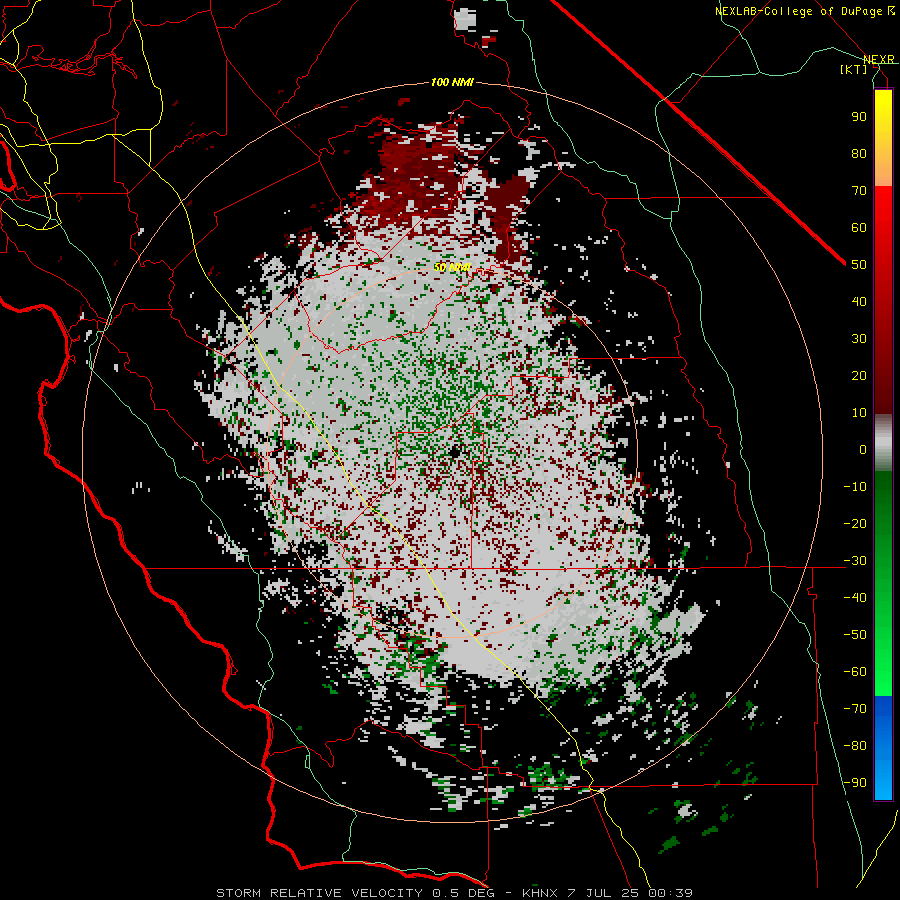Select the NEXR label above the legend
This screenshot has height=900, width=900.
coord(879,60)
